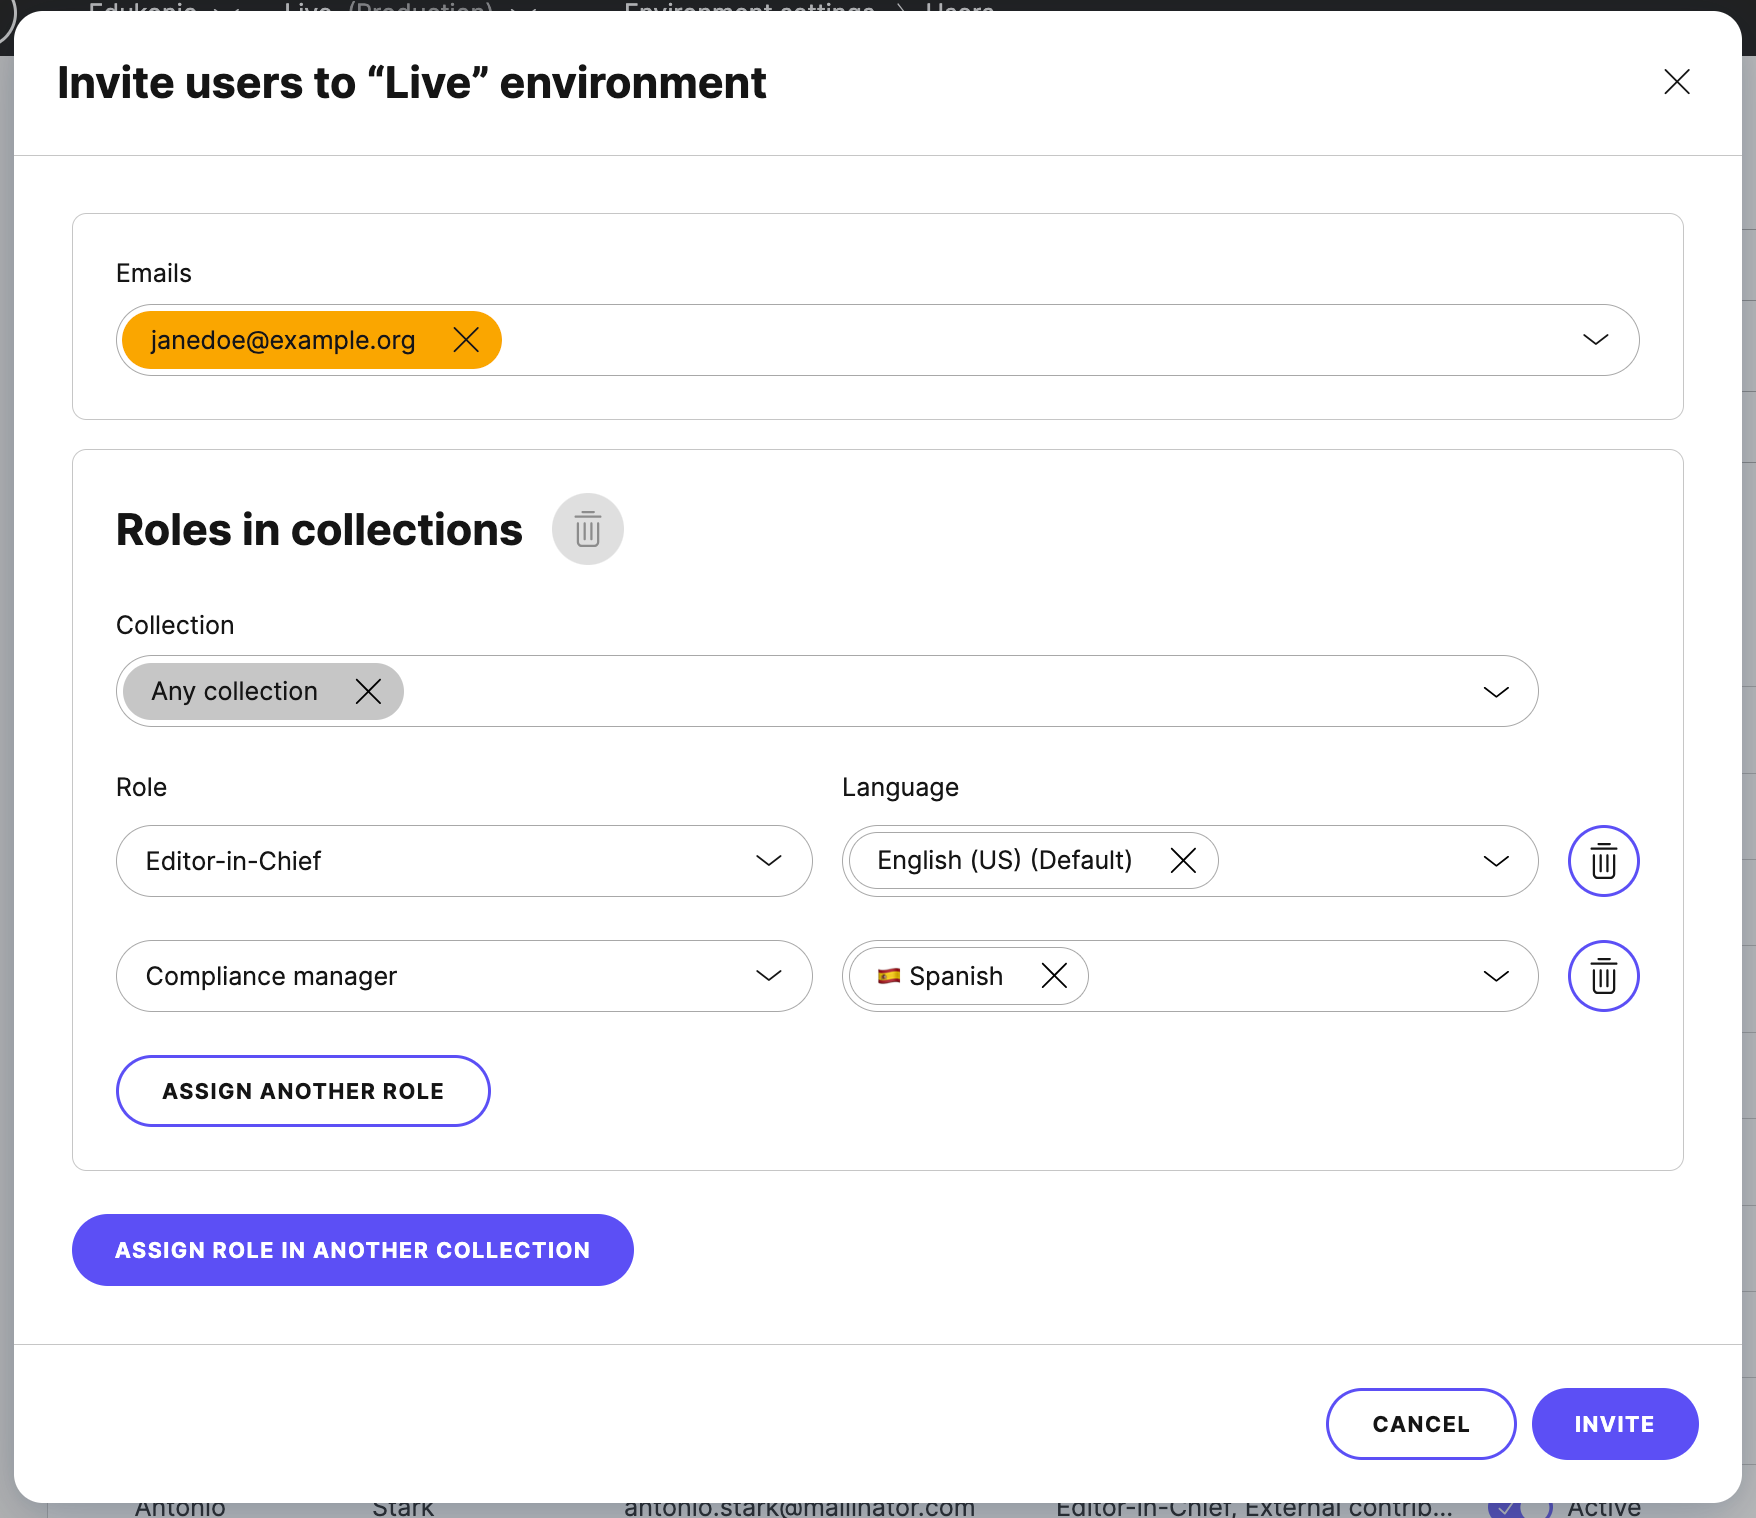Cancel the invitation
1756x1518 pixels.
click(x=1421, y=1424)
